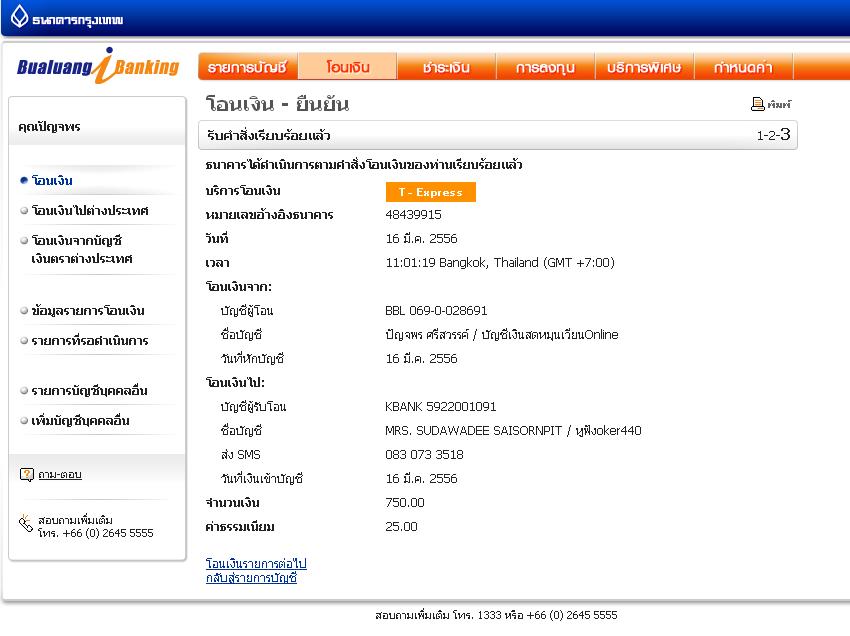Image resolution: width=850 pixels, height=636 pixels.
Task: Open the บริการพิเศษ tab
Action: pos(644,67)
